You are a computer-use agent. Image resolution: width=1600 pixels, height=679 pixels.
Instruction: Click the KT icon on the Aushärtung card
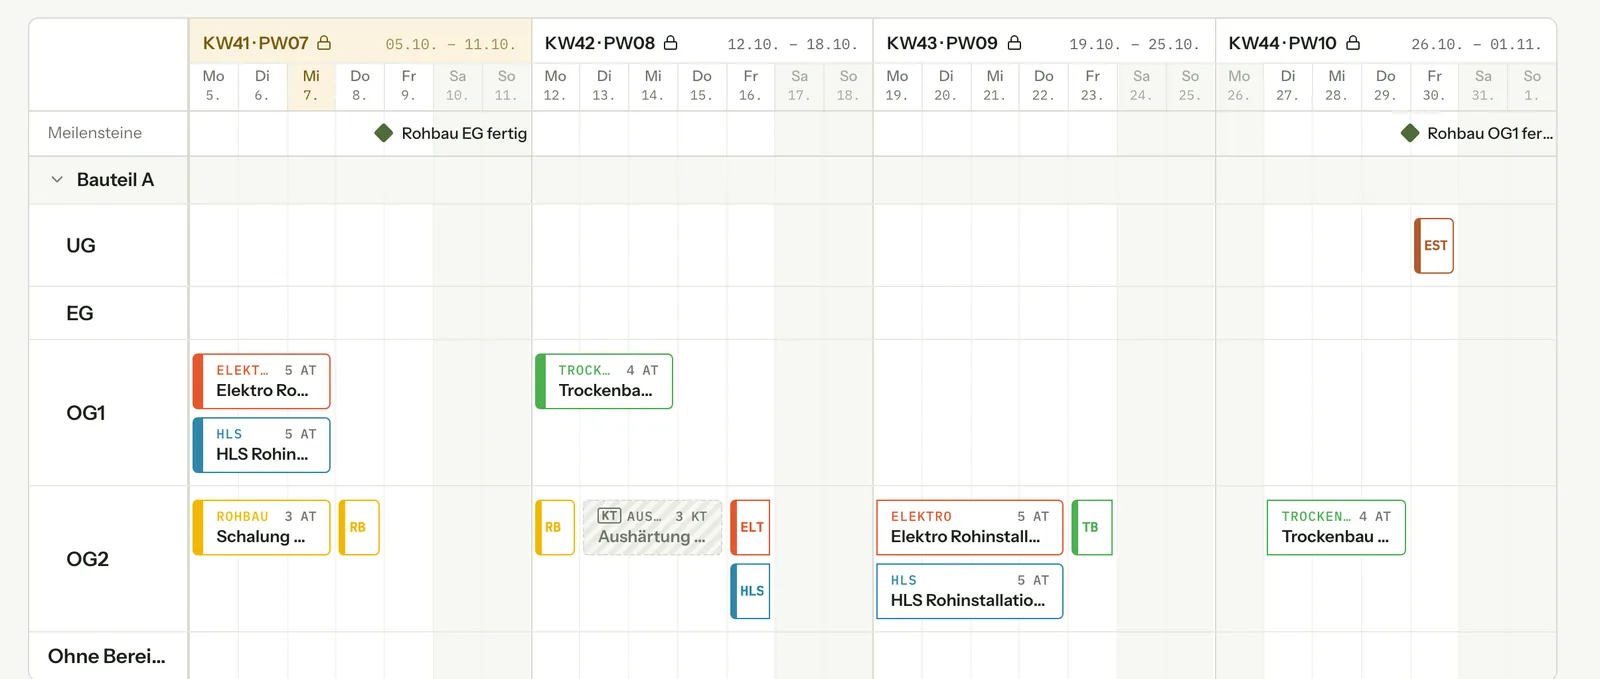tap(609, 516)
